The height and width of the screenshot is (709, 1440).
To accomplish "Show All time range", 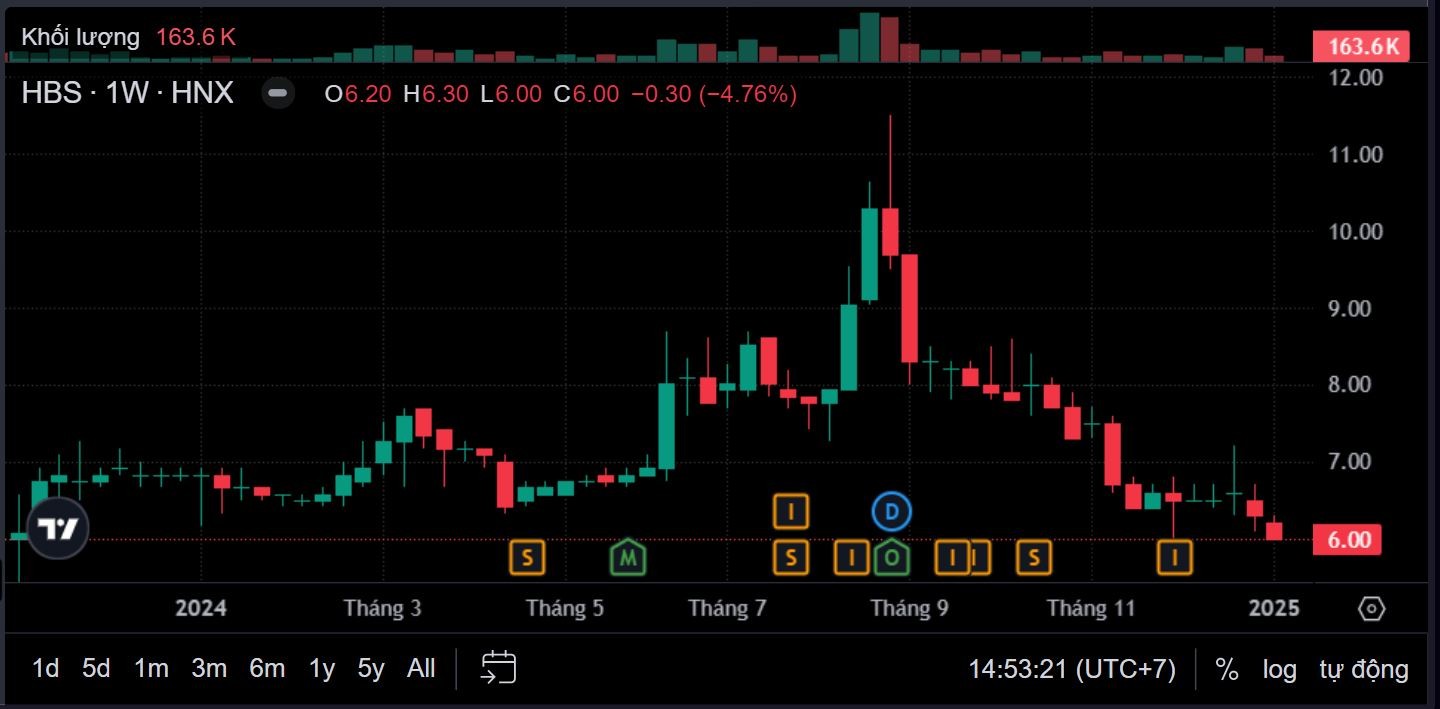I will 422,668.
